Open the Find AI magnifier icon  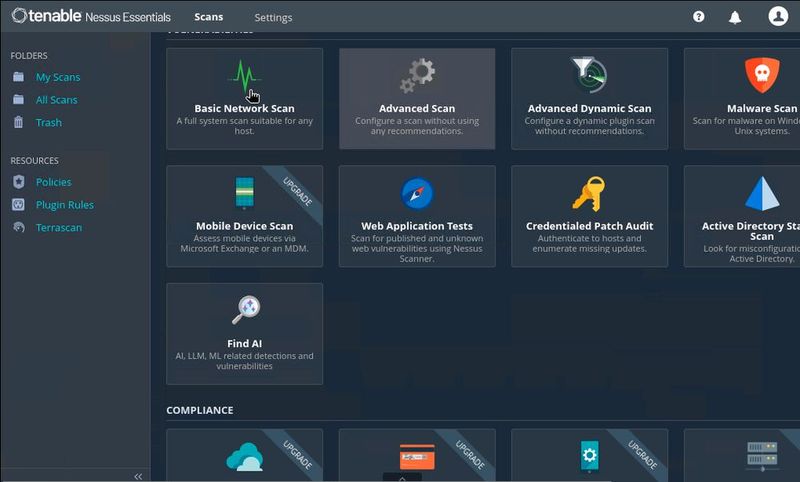pyautogui.click(x=245, y=310)
